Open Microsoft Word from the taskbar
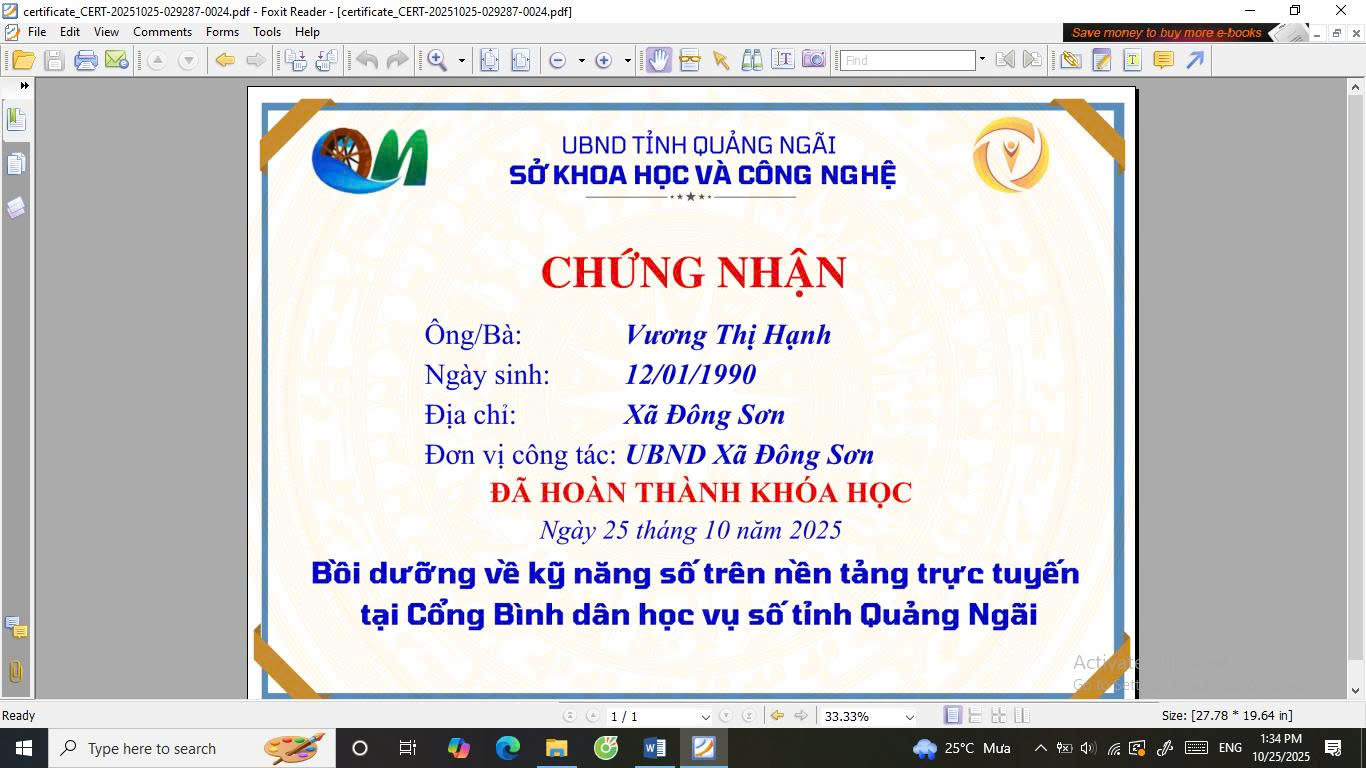This screenshot has height=768, width=1366. point(655,748)
